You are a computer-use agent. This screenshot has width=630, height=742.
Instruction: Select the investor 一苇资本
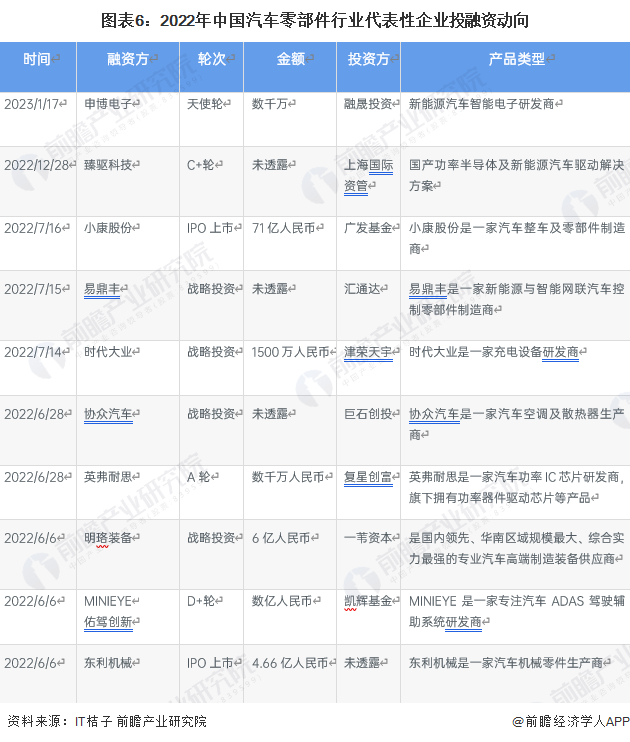coord(368,539)
